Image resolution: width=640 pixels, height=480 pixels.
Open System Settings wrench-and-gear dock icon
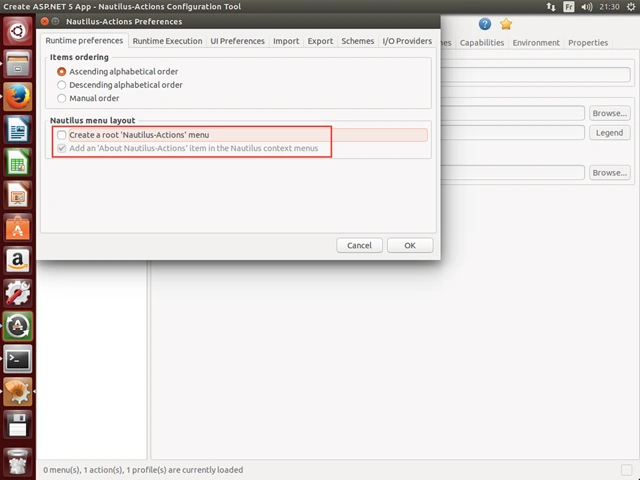point(18,293)
